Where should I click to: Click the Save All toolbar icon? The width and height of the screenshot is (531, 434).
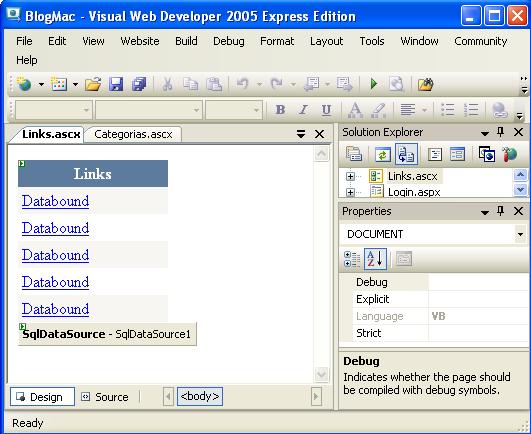[x=139, y=84]
